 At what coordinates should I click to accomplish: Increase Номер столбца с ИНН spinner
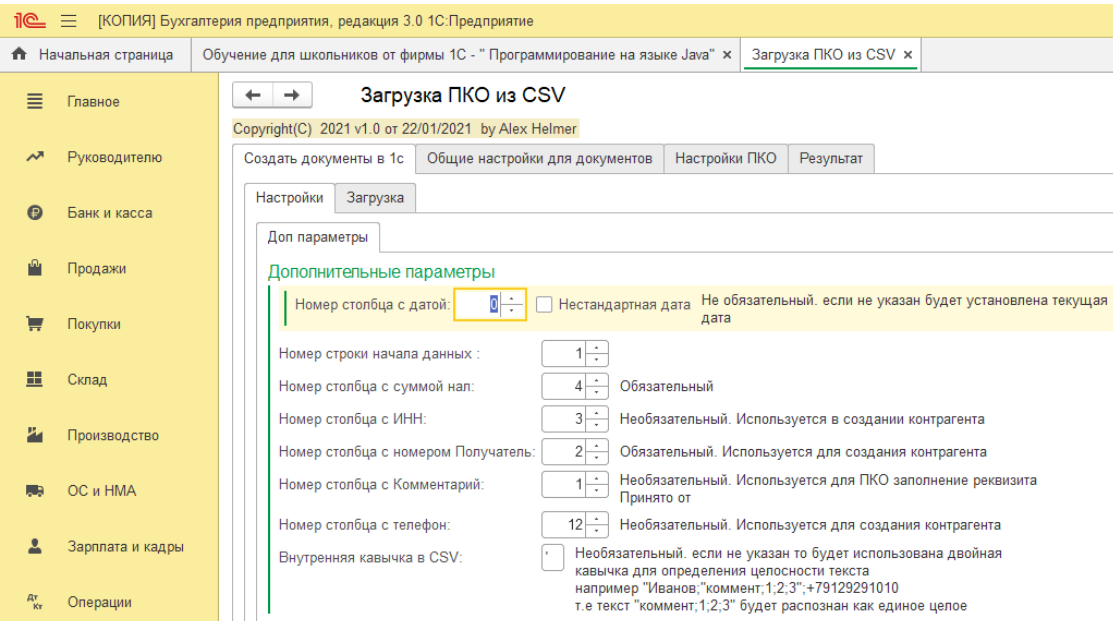[x=597, y=413]
